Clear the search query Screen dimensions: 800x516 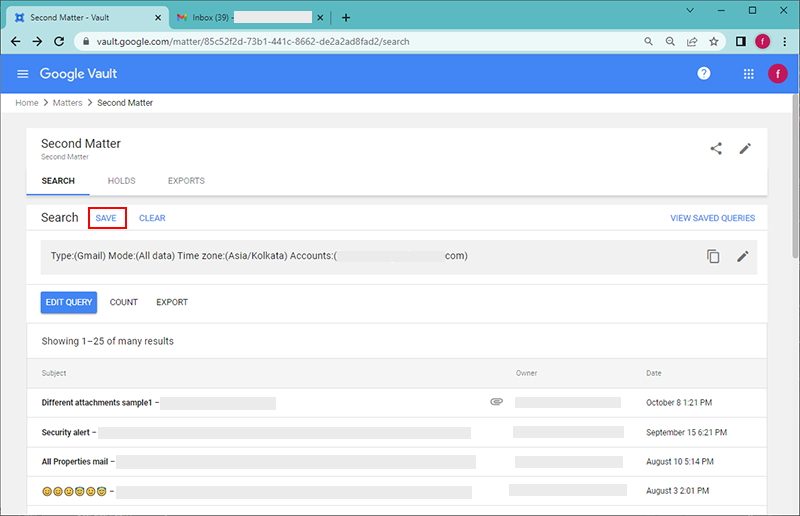pos(152,218)
